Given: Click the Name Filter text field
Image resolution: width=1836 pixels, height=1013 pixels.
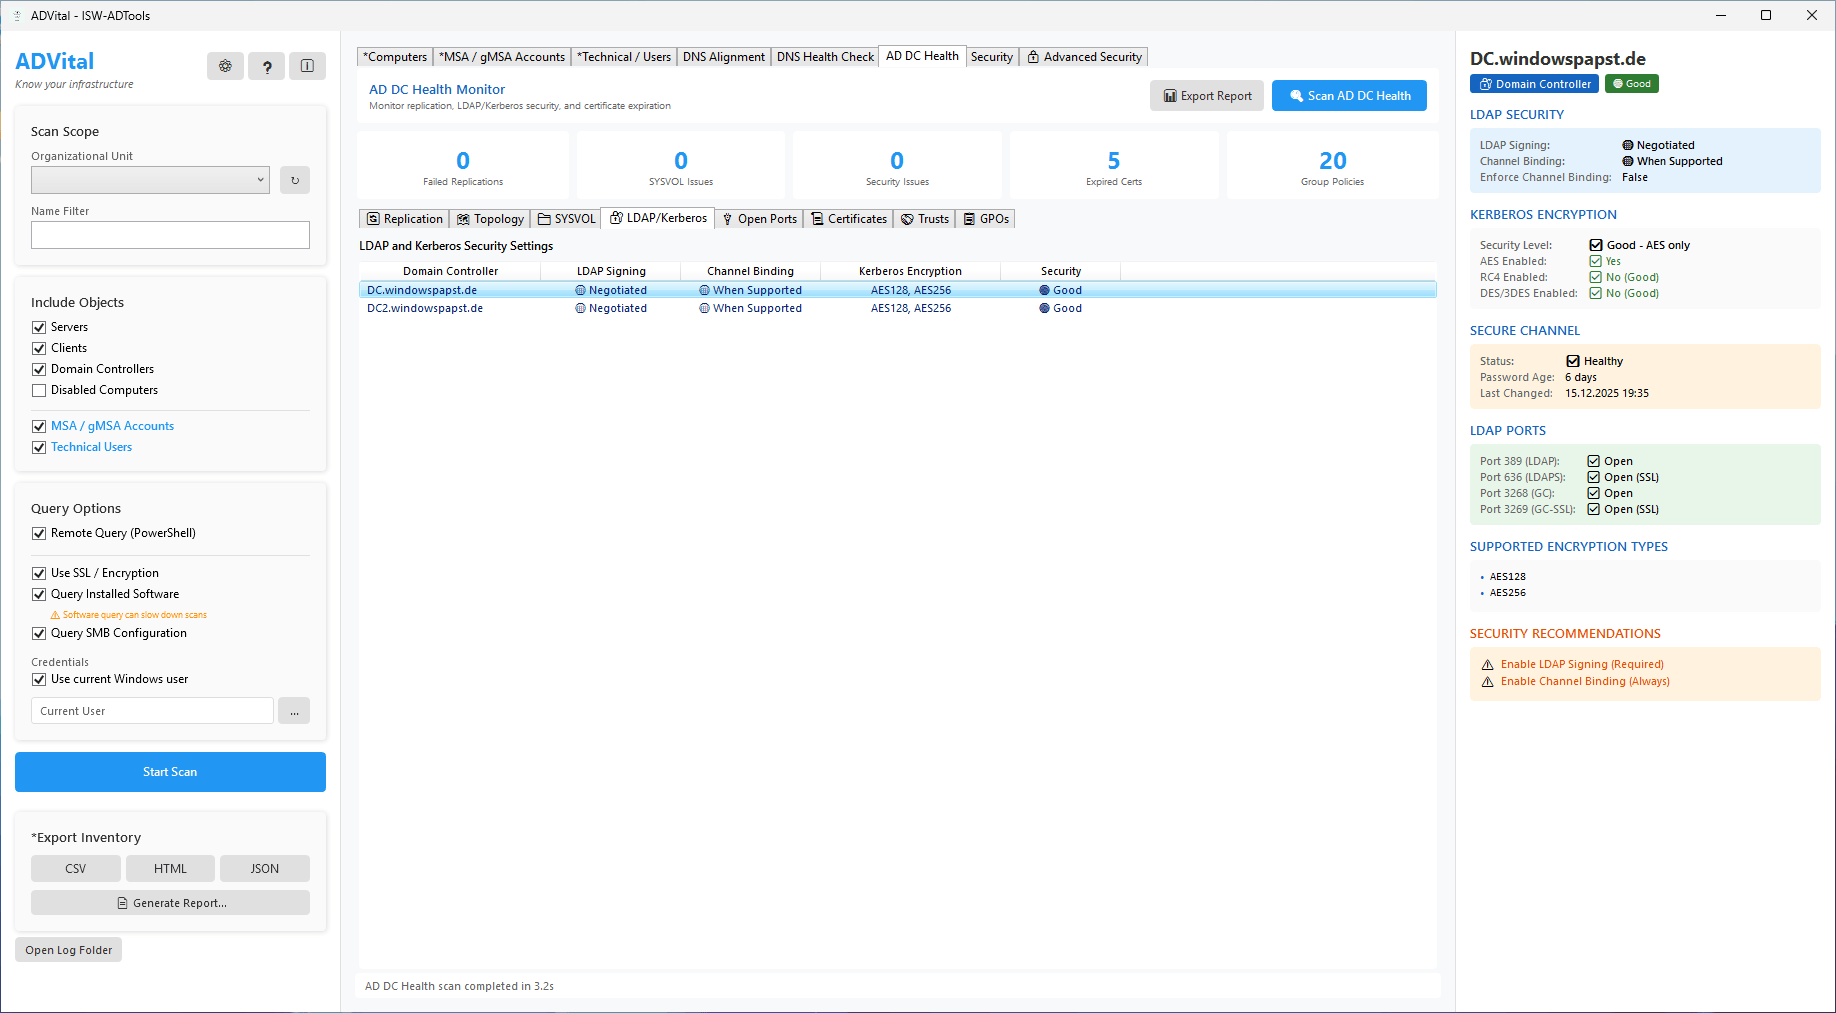Looking at the screenshot, I should coord(170,235).
